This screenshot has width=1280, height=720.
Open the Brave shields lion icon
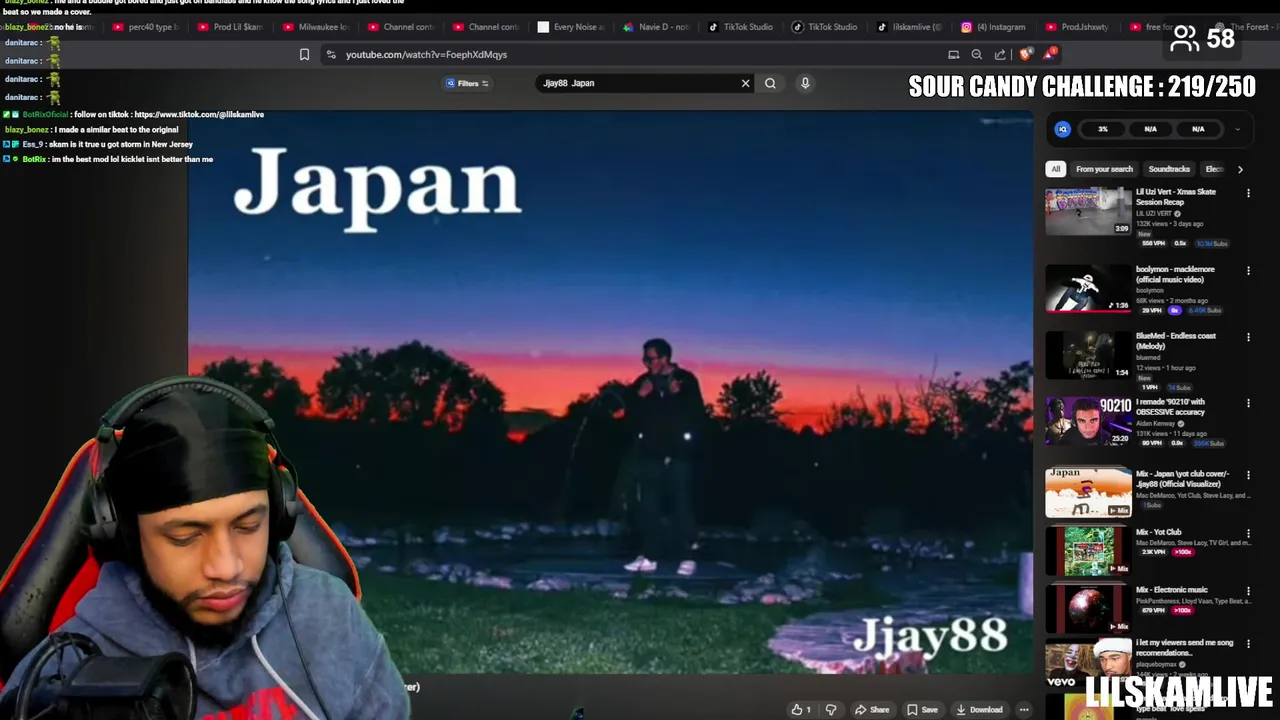coord(1025,54)
